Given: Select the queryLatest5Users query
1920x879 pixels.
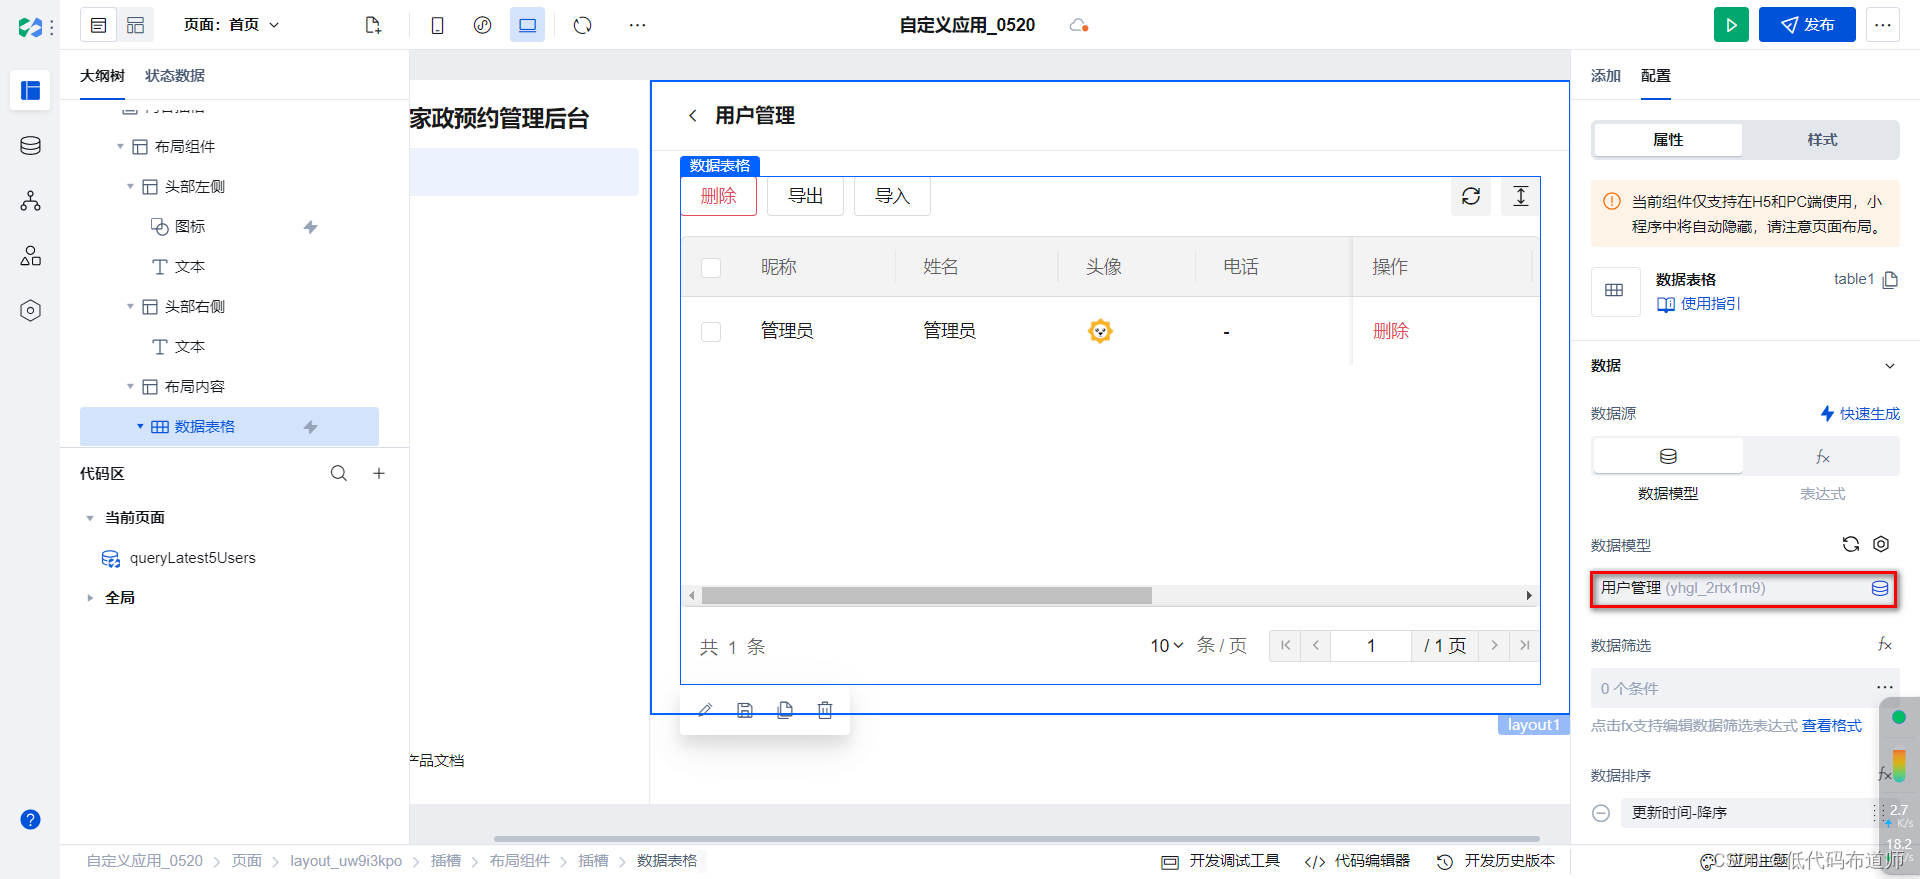Looking at the screenshot, I should [180, 558].
